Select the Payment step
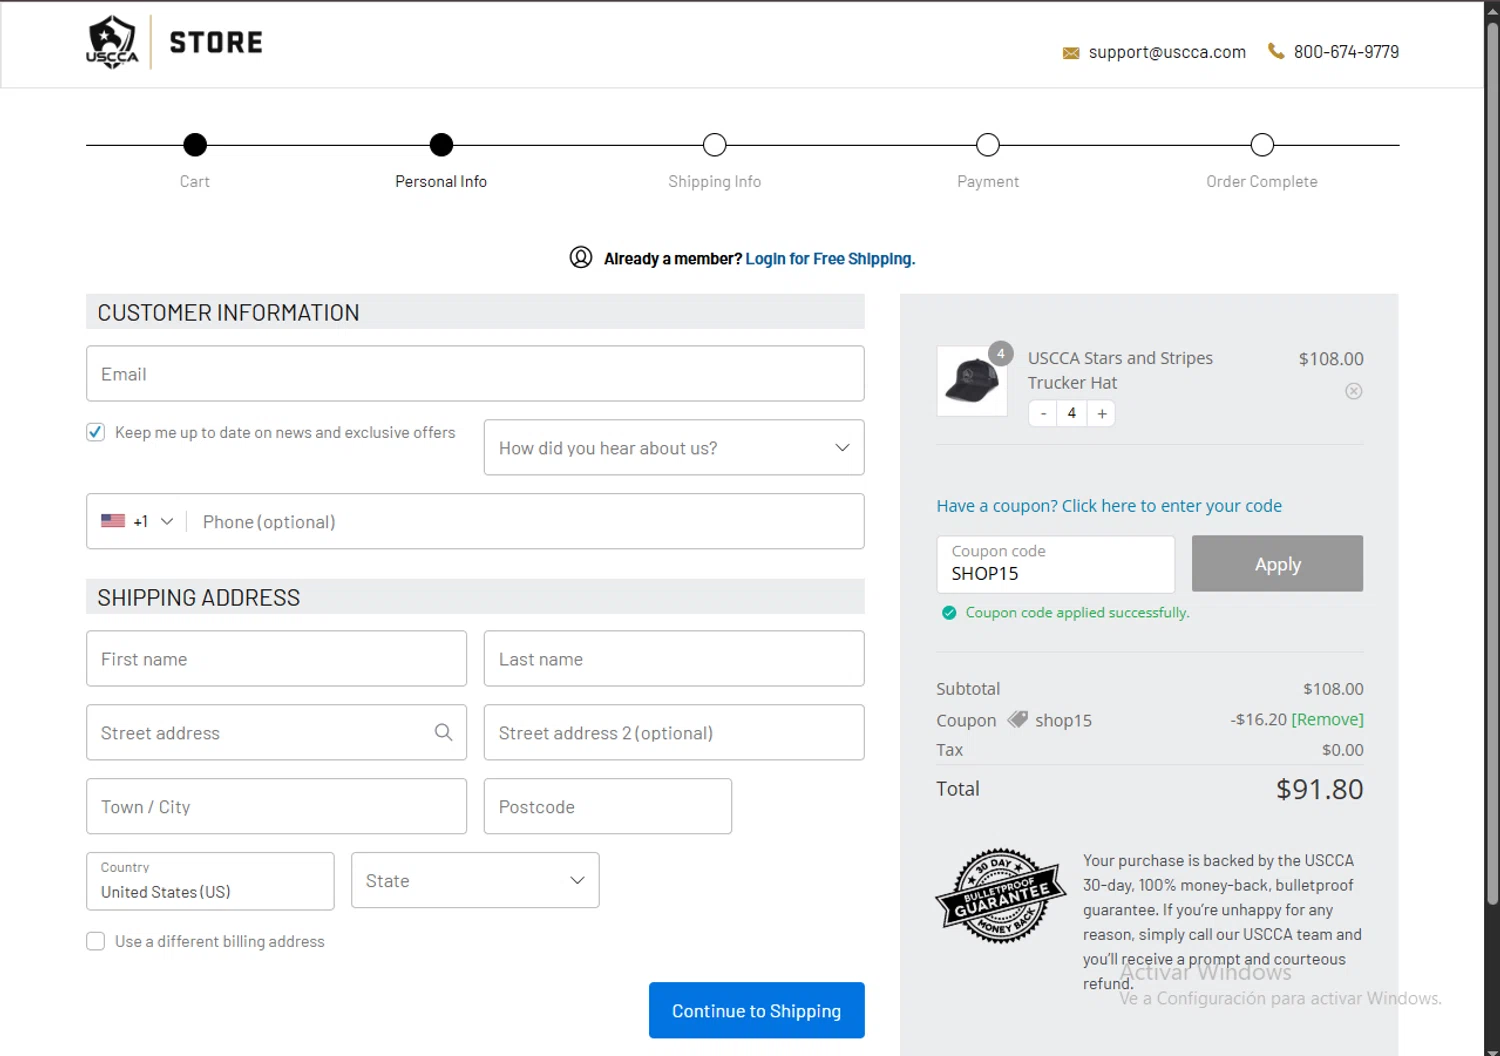1500x1056 pixels. coord(988,145)
